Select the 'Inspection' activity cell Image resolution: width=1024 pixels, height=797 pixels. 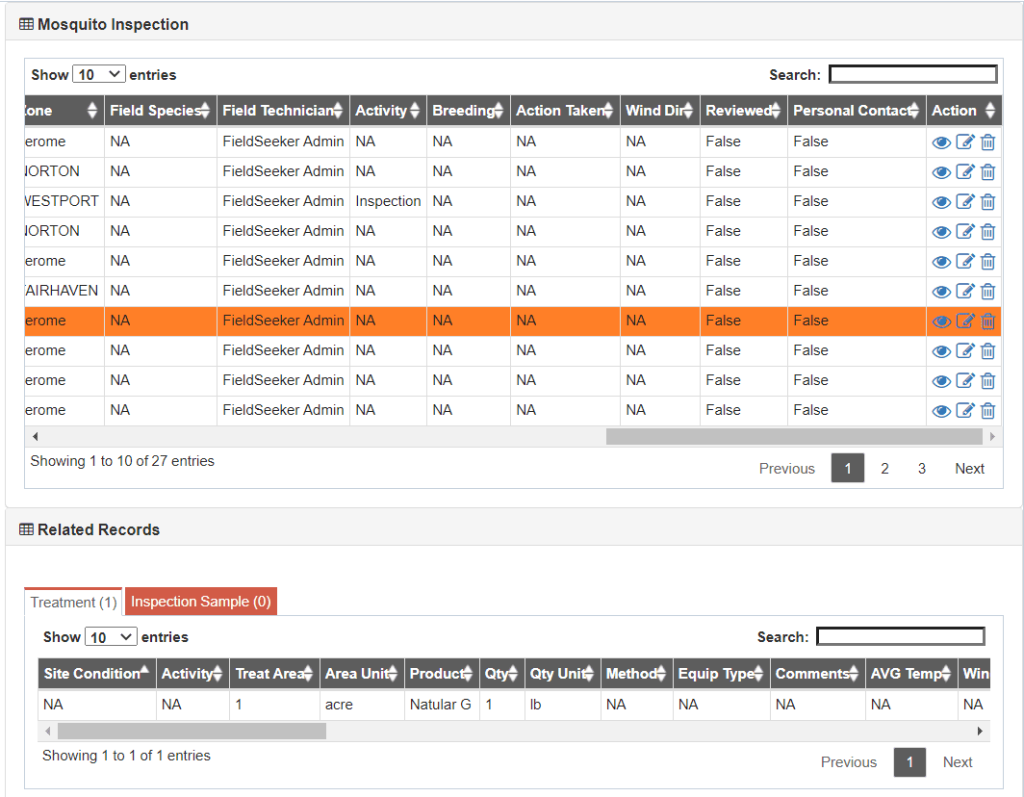tap(388, 201)
